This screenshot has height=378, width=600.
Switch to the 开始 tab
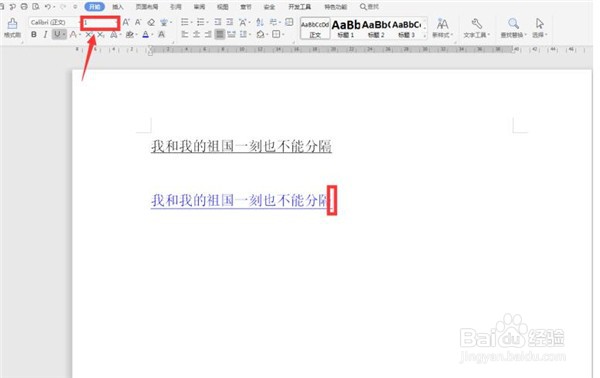click(95, 7)
